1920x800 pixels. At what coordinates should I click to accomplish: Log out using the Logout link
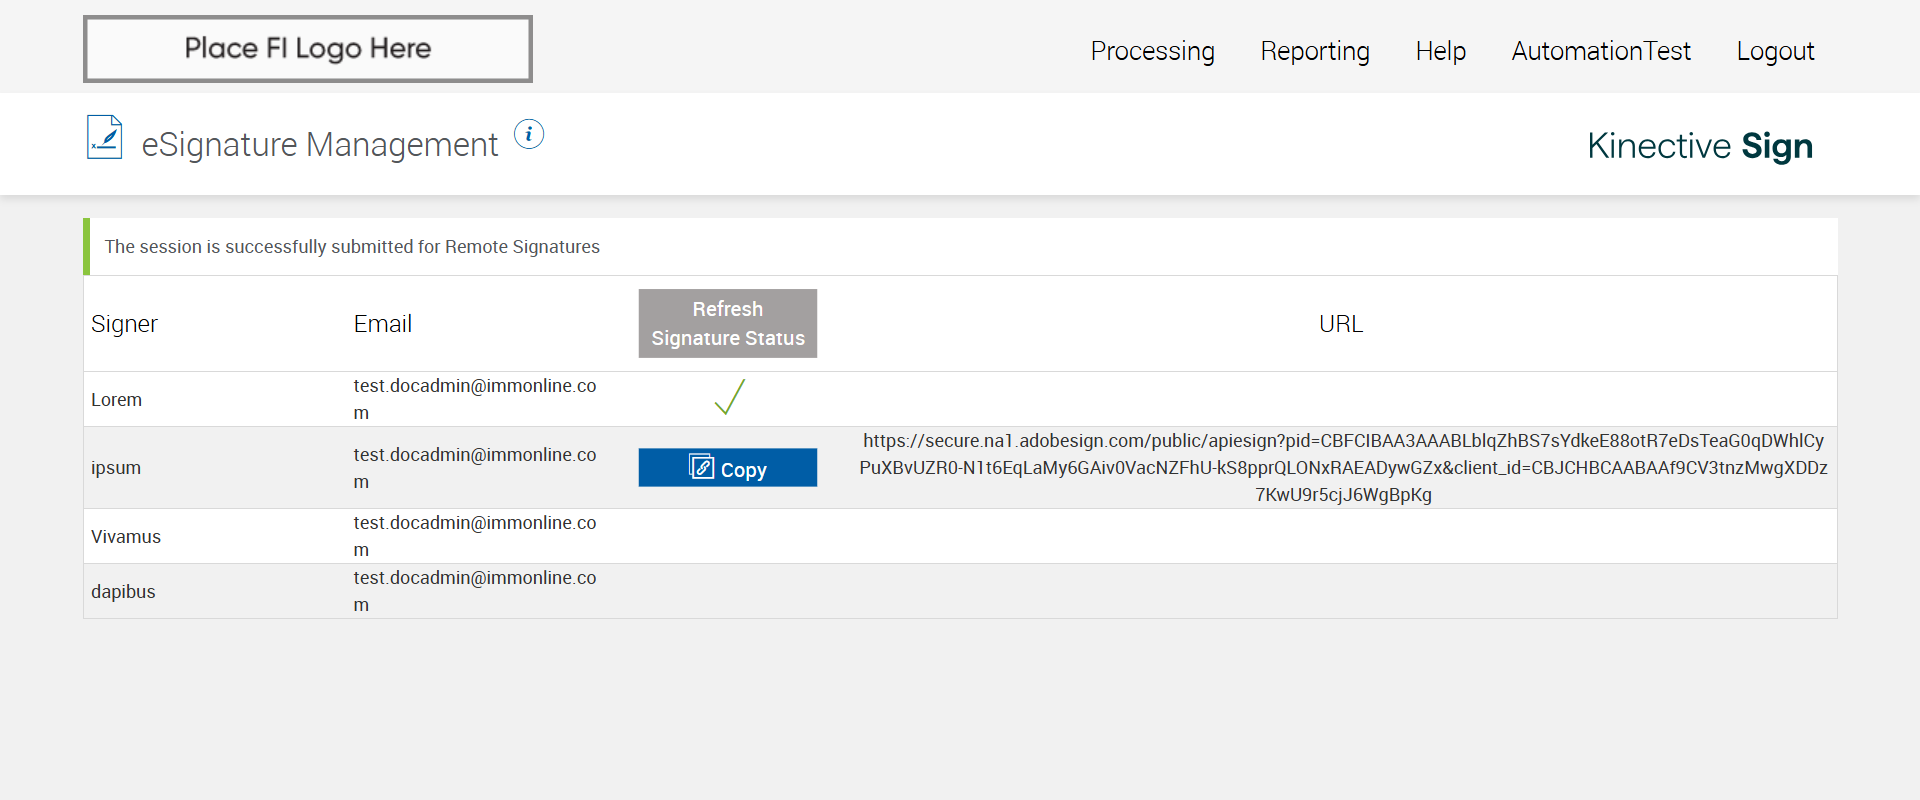(x=1775, y=51)
